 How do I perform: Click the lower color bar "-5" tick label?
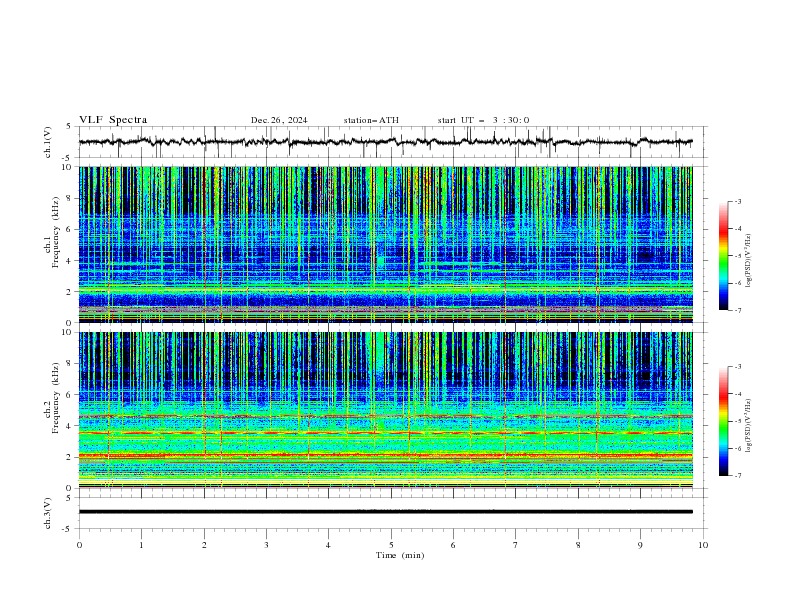tap(737, 421)
